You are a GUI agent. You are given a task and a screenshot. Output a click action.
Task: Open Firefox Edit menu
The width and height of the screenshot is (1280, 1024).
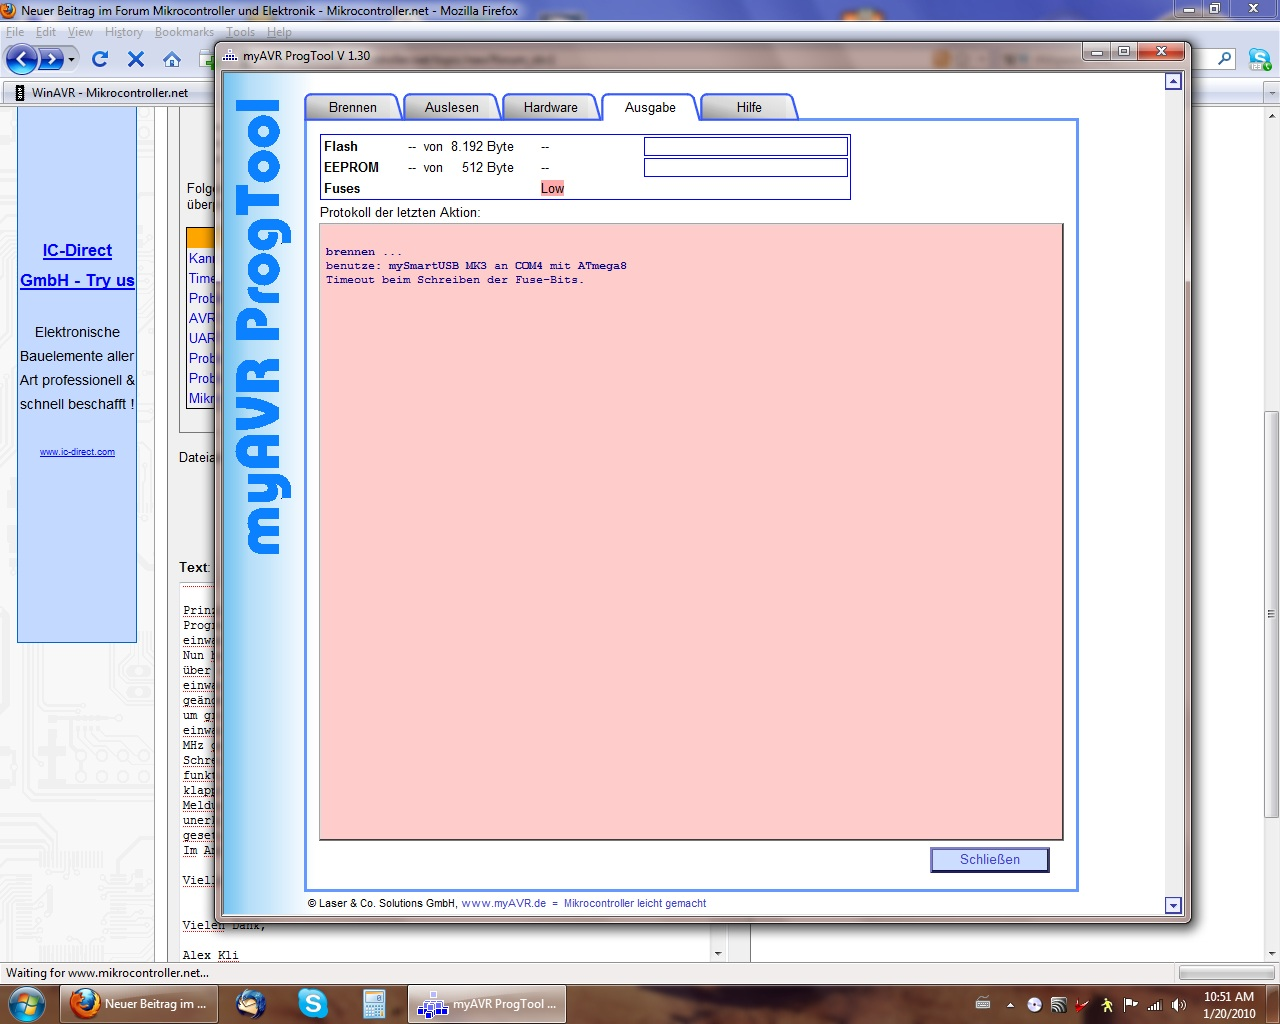click(x=46, y=32)
